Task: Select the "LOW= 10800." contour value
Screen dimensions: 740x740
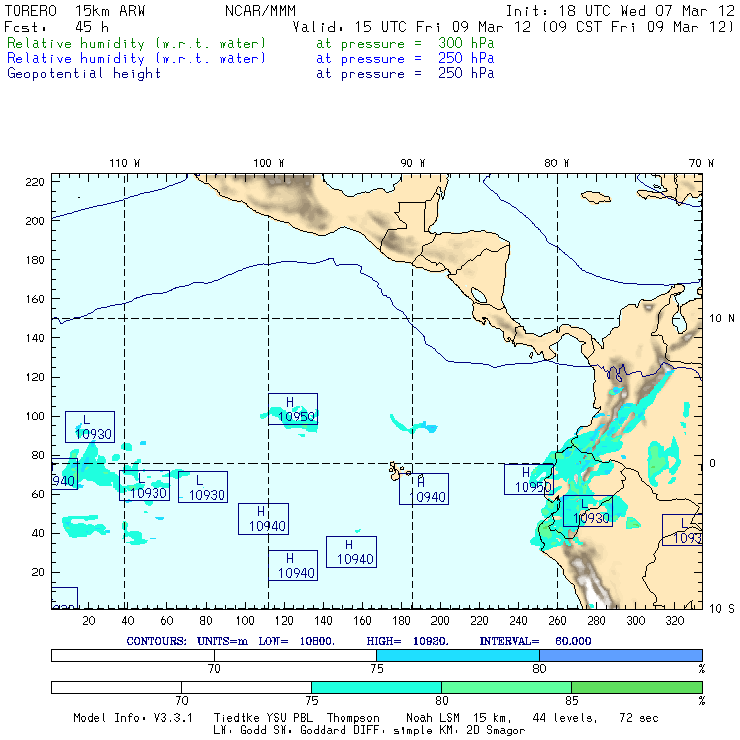Action: [296, 641]
